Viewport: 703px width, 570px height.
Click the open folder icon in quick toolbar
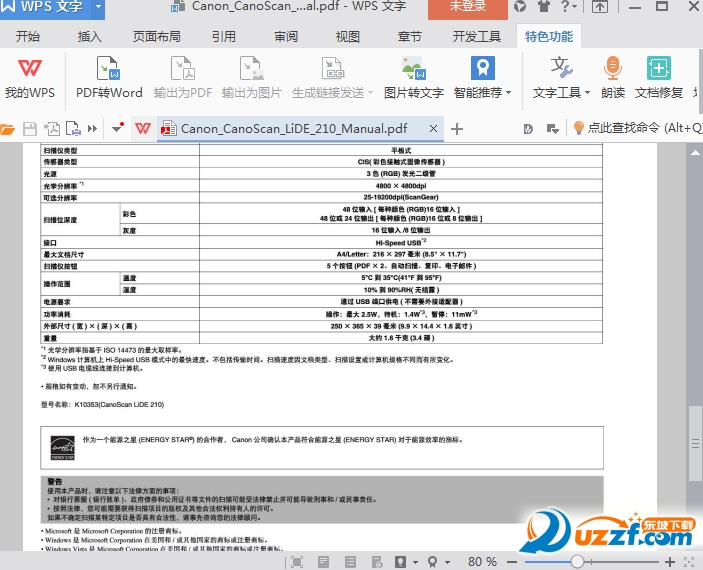pyautogui.click(x=8, y=129)
